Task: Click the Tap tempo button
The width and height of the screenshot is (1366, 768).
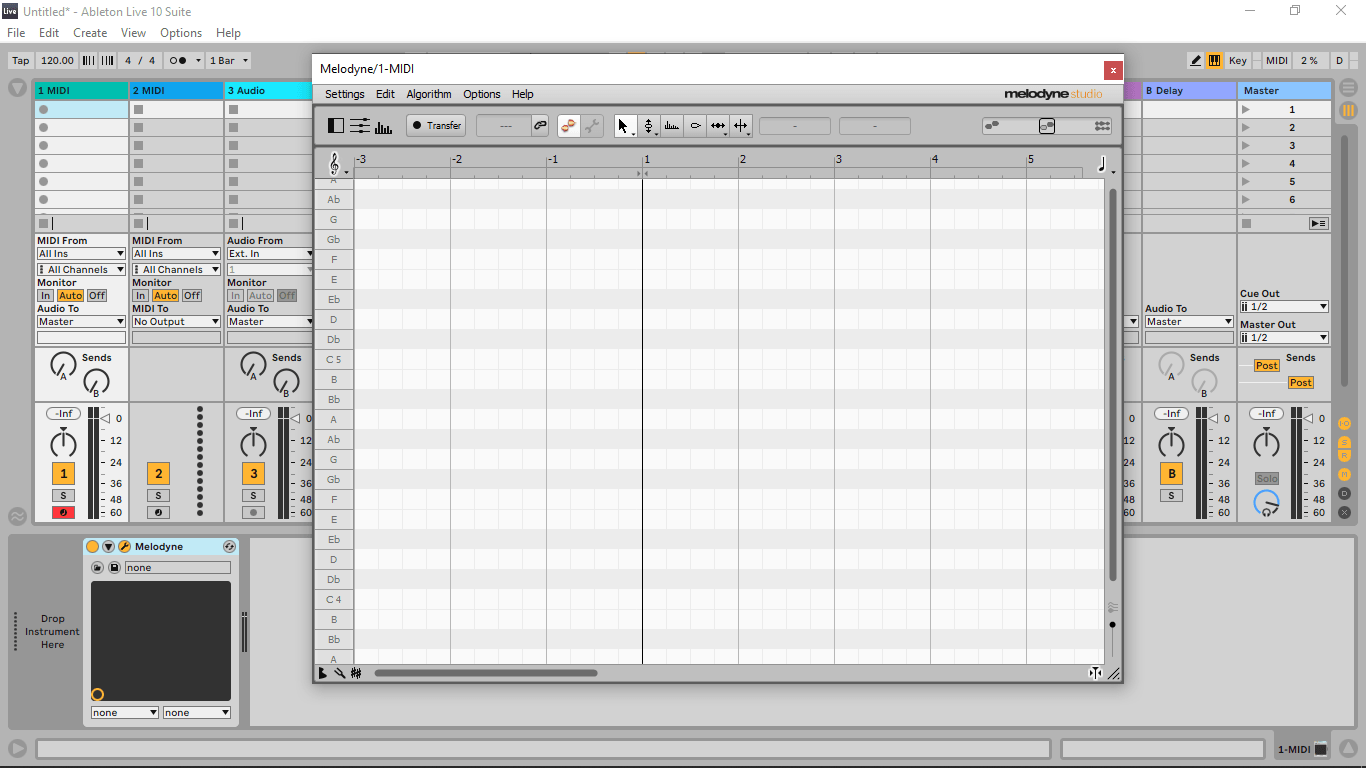Action: coord(21,60)
